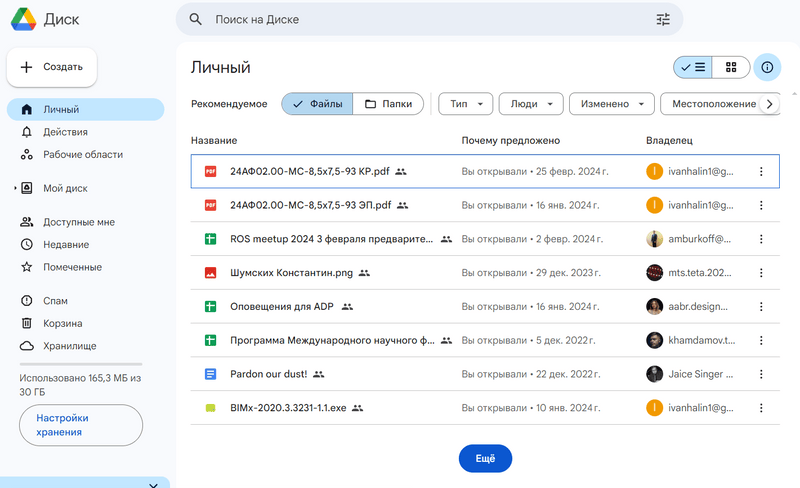Switch to grid view layout

(x=731, y=67)
